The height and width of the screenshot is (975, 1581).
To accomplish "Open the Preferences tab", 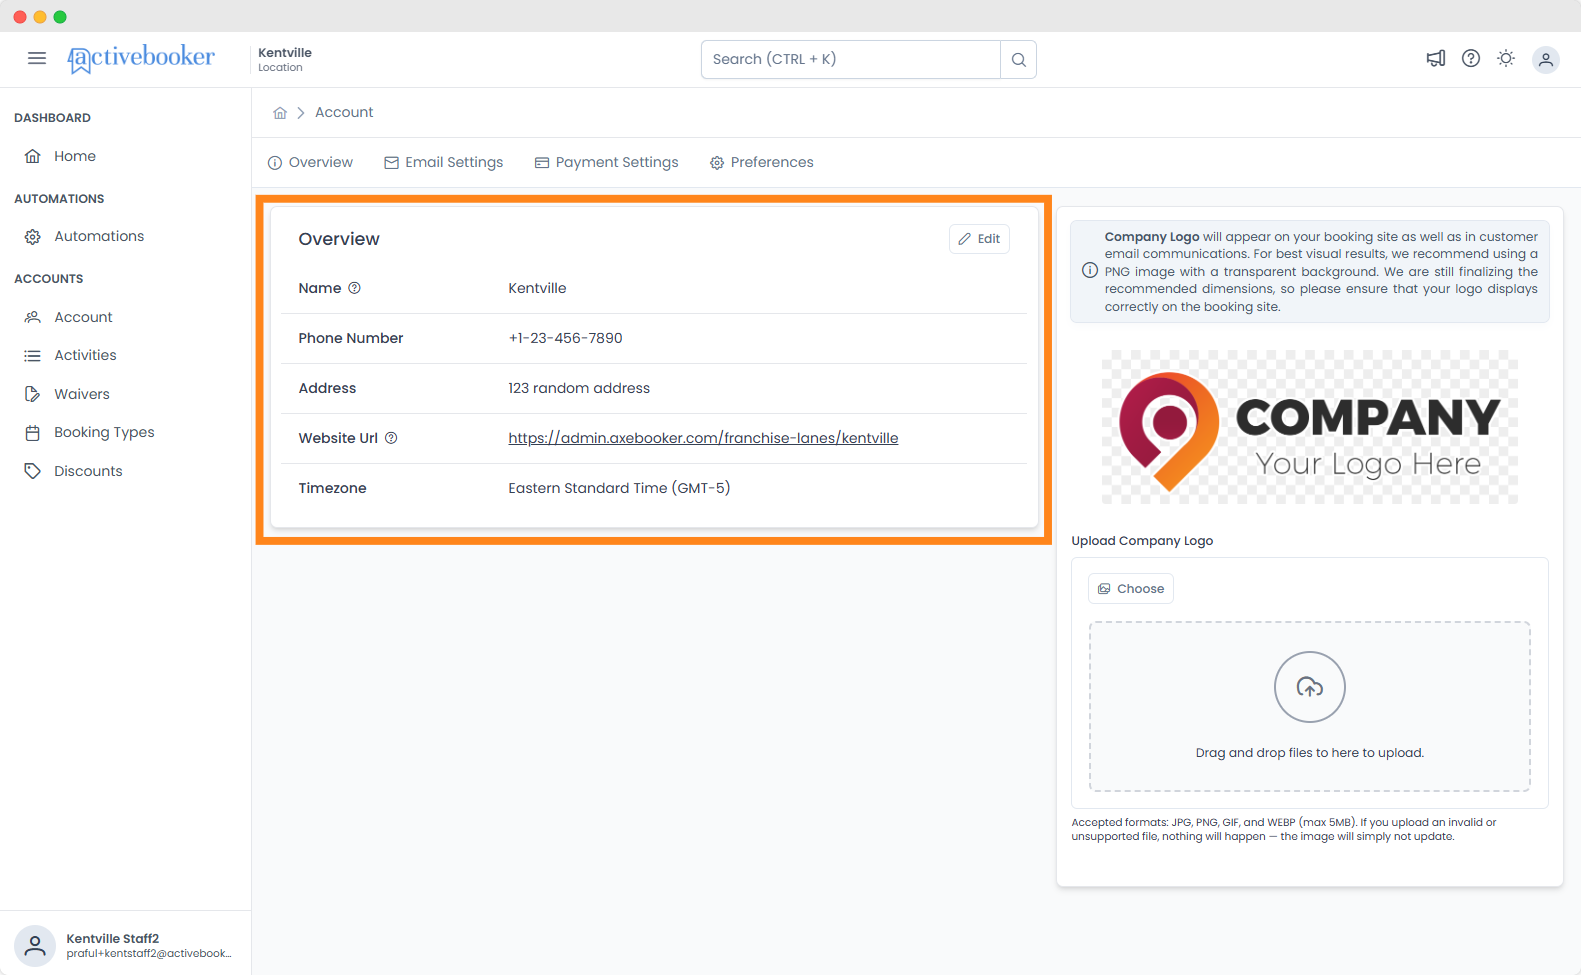I will (762, 163).
